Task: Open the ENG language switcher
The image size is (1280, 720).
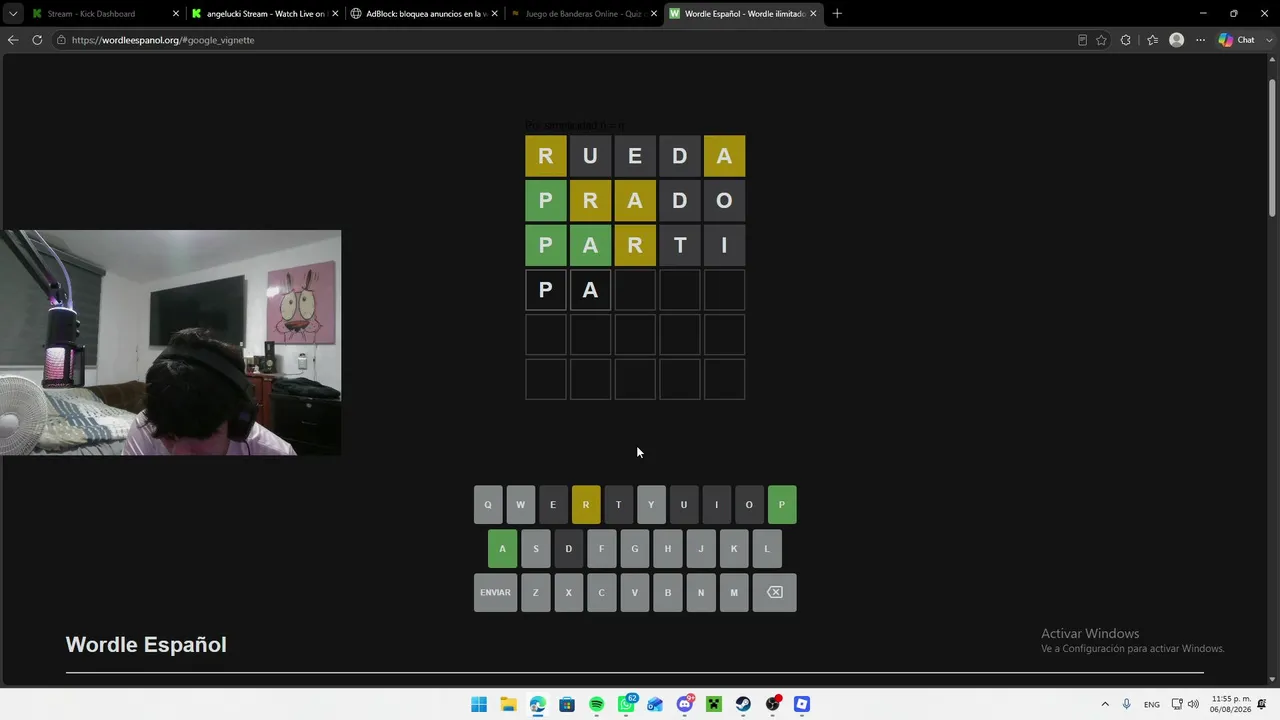Action: 1152,704
